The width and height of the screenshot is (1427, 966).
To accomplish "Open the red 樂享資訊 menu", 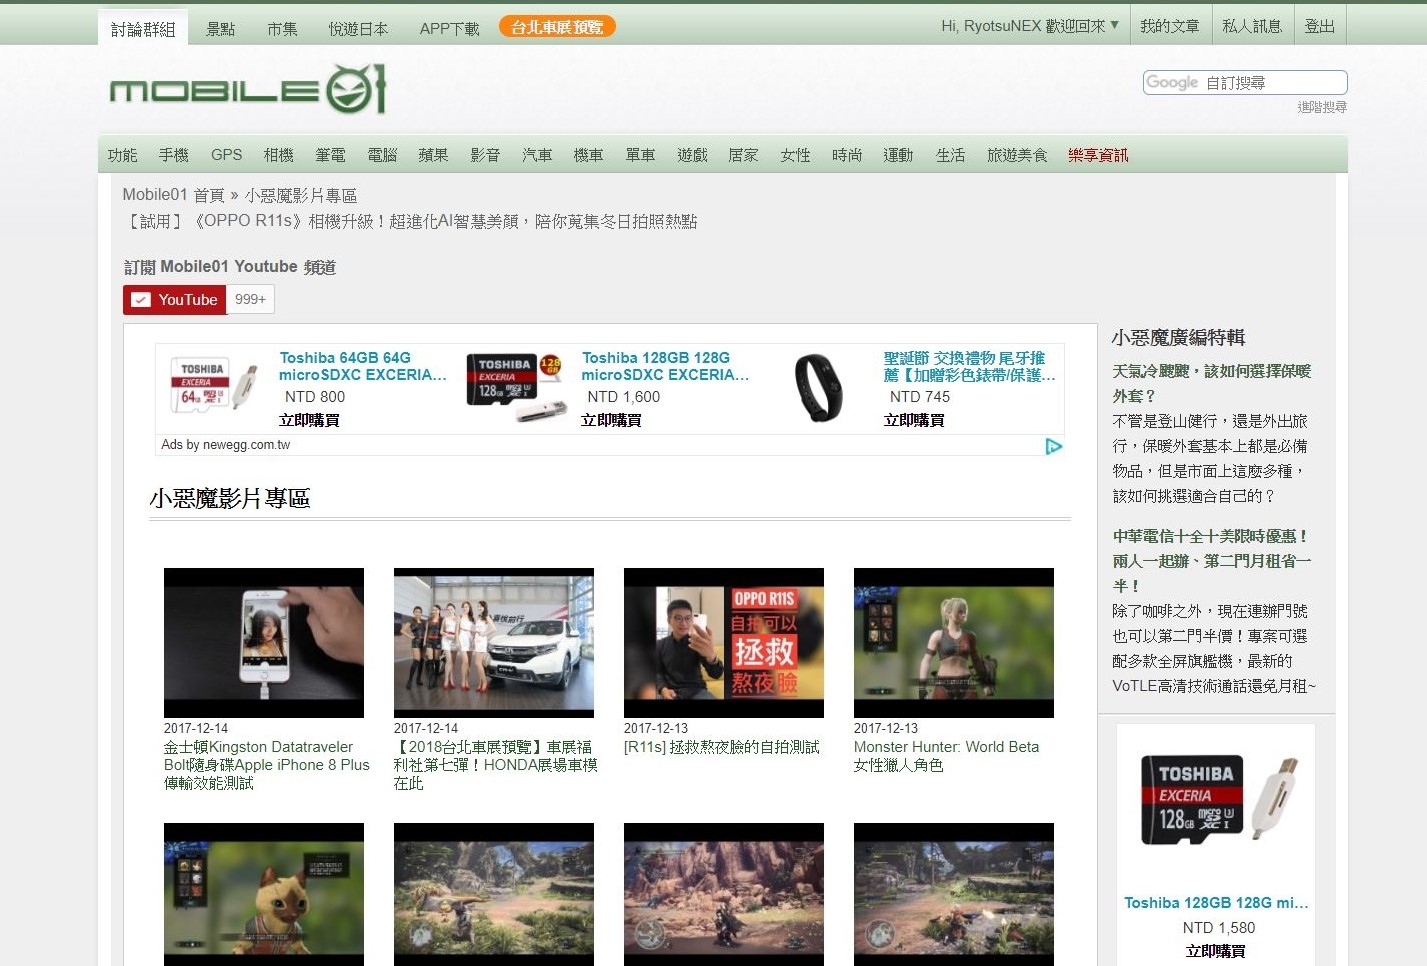I will point(1098,155).
